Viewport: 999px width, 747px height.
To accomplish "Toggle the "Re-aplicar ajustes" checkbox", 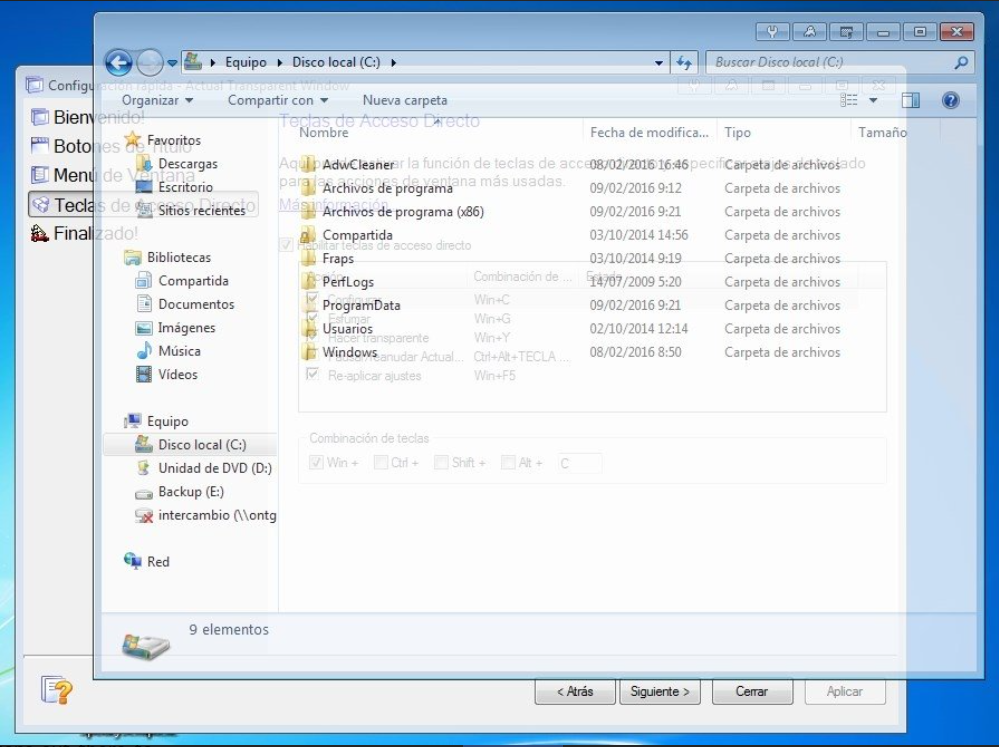I will pos(312,374).
